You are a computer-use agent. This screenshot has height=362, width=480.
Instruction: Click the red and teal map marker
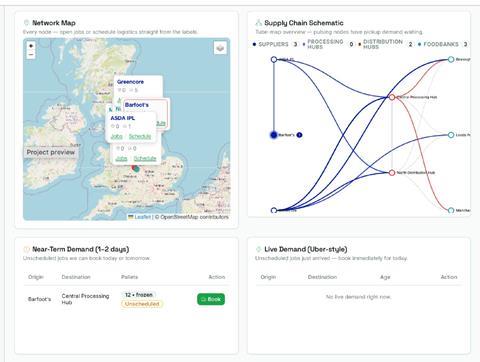(x=136, y=168)
